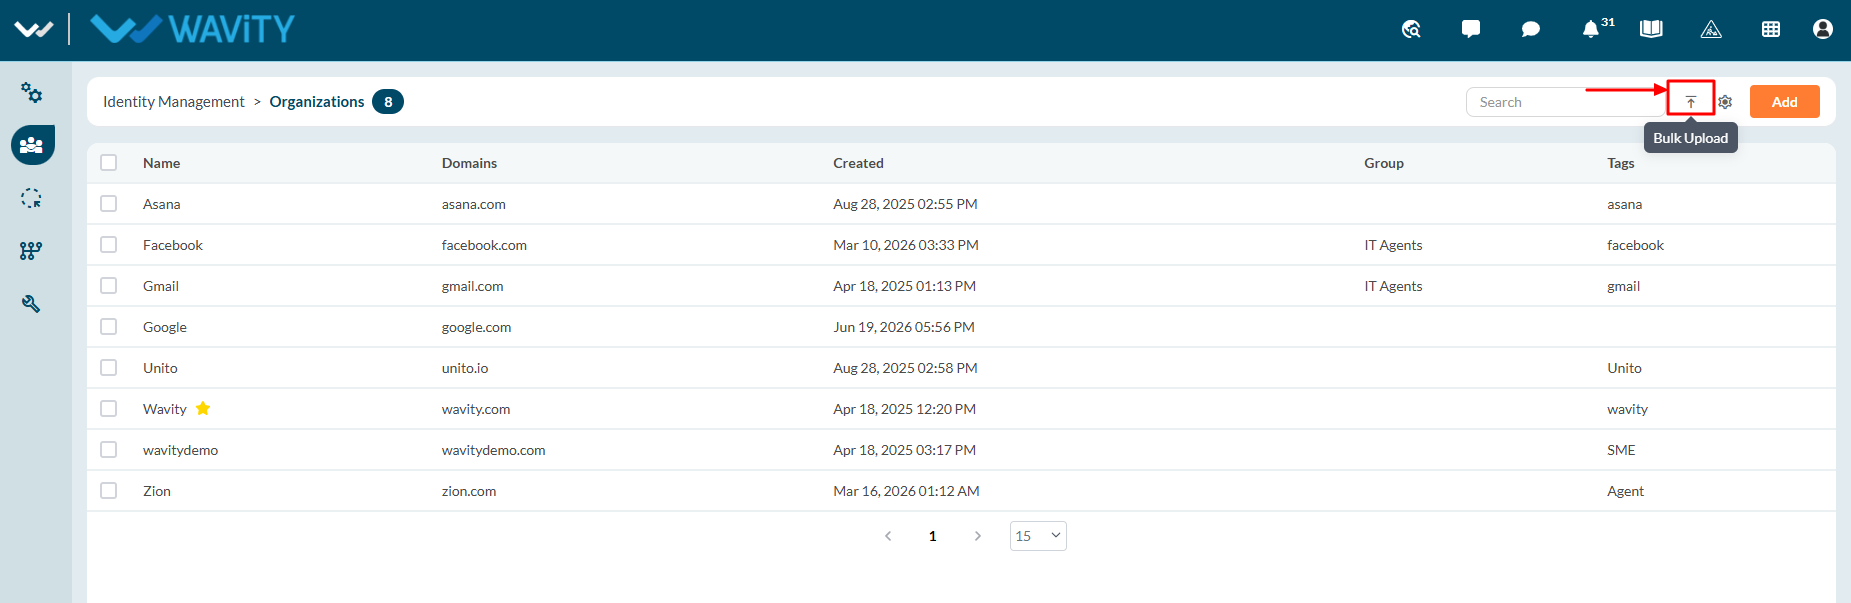1851x603 pixels.
Task: Click the SME tag in wavitydemo row
Action: pos(1621,450)
